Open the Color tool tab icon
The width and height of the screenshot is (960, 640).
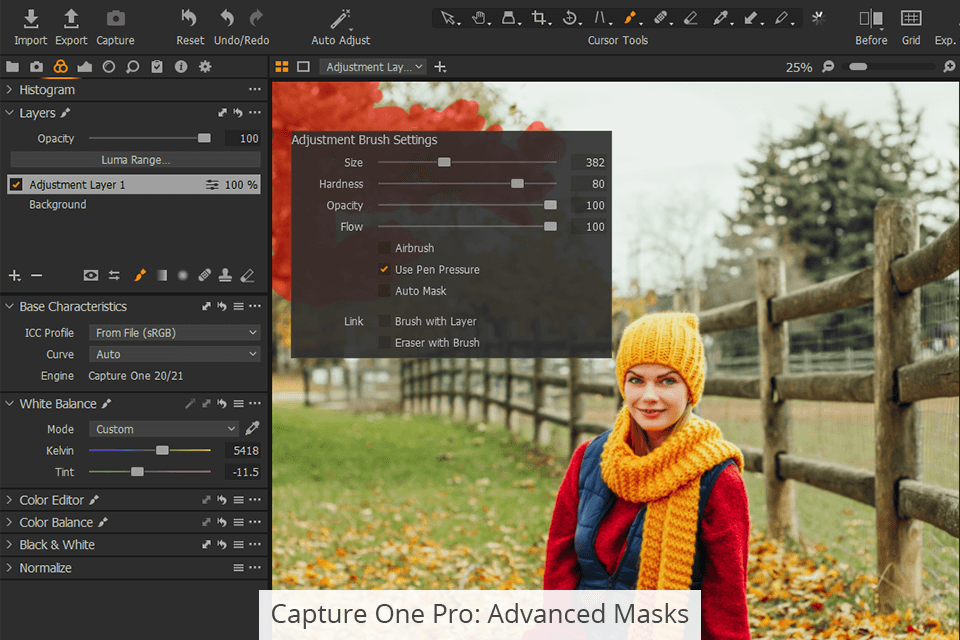click(x=60, y=67)
